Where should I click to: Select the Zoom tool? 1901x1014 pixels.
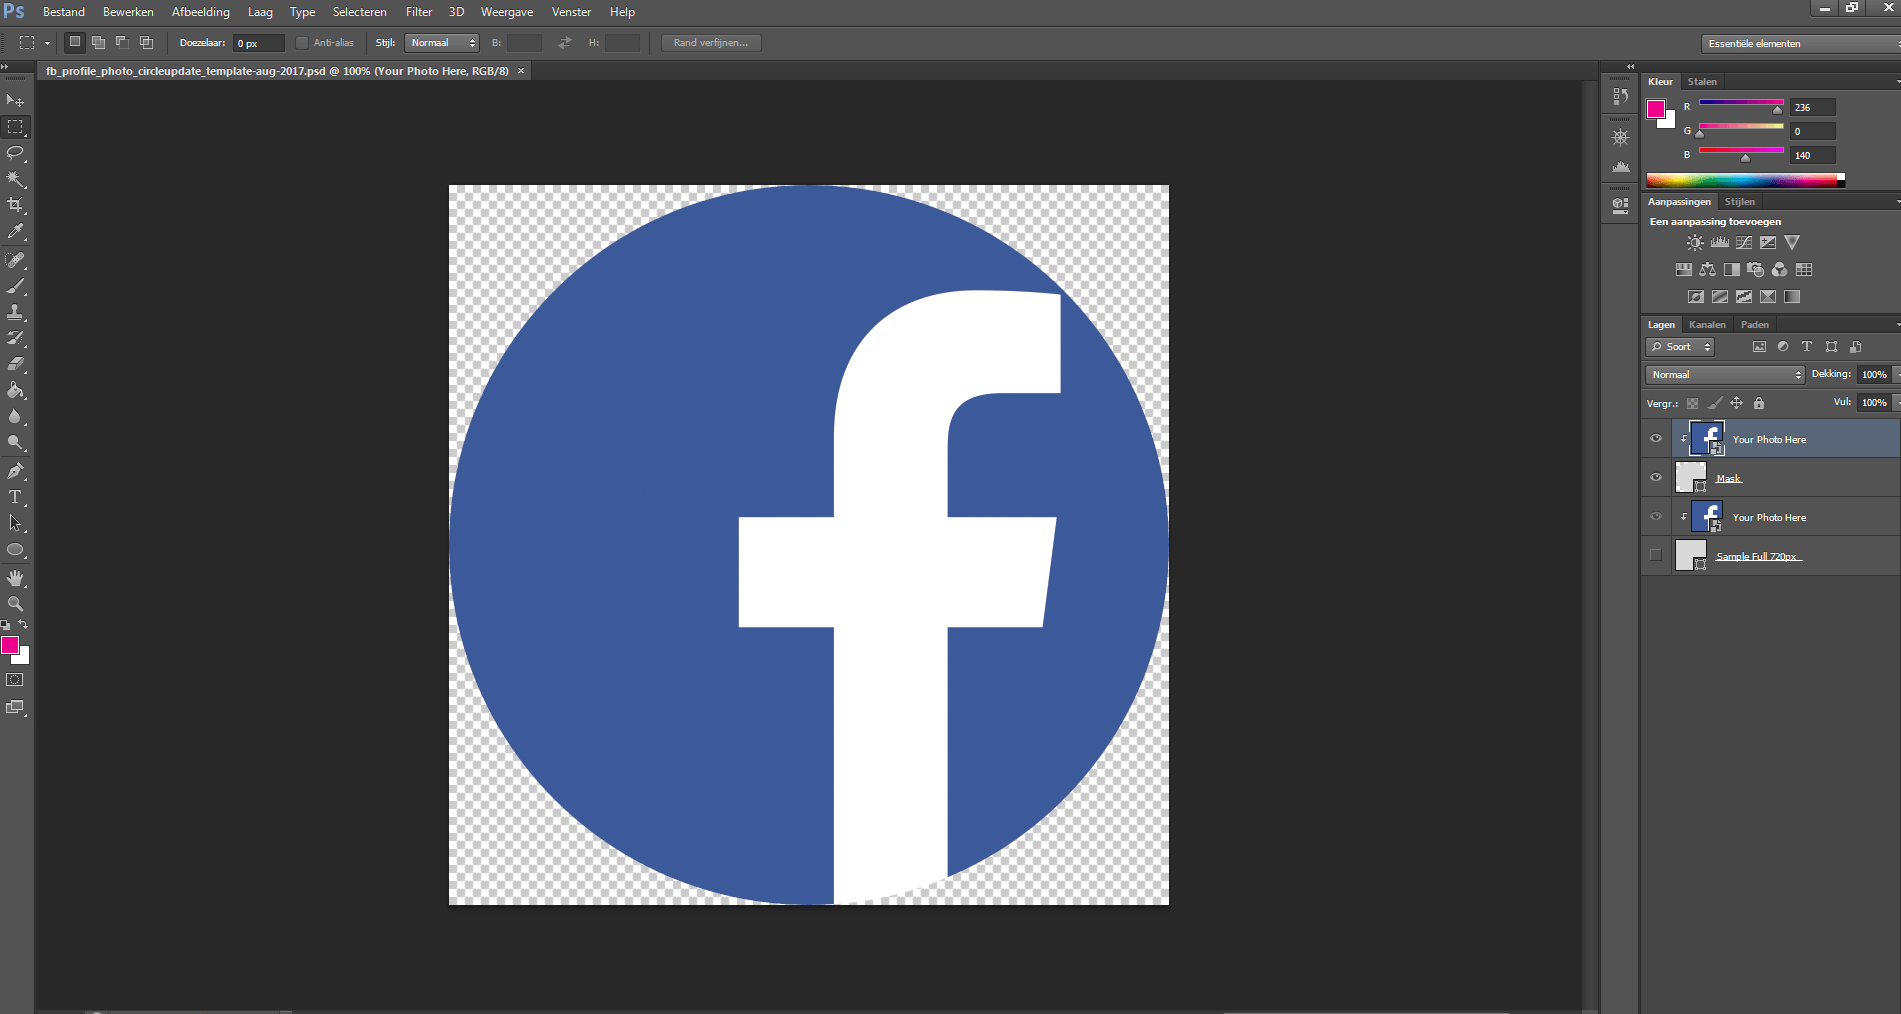click(15, 604)
